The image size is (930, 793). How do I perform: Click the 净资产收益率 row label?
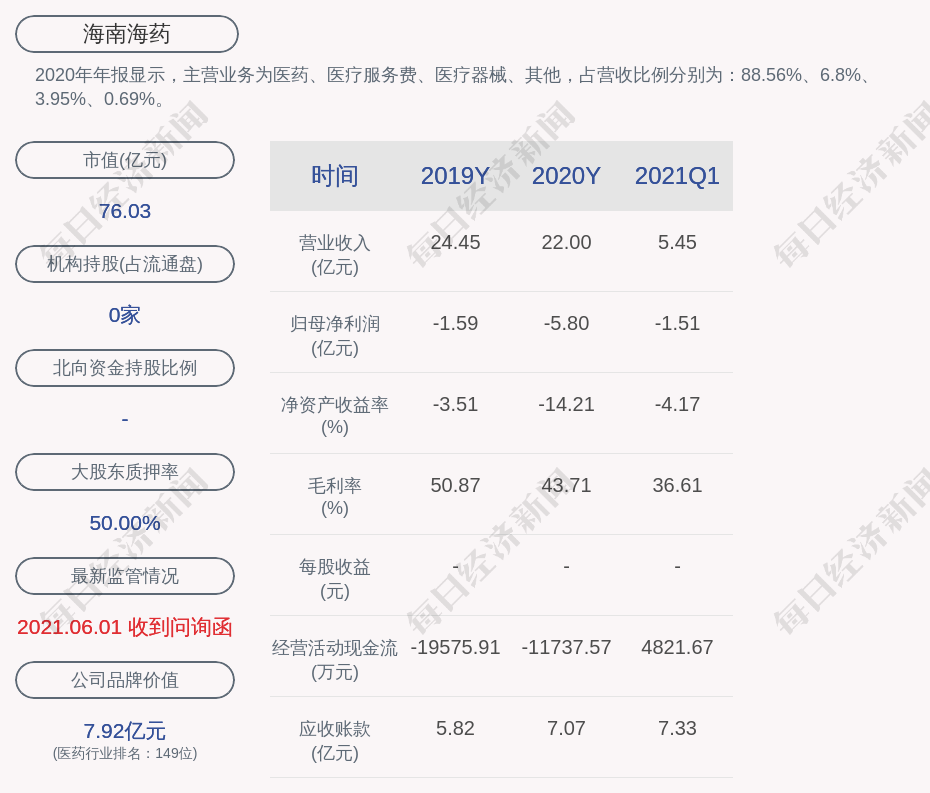pyautogui.click(x=335, y=415)
